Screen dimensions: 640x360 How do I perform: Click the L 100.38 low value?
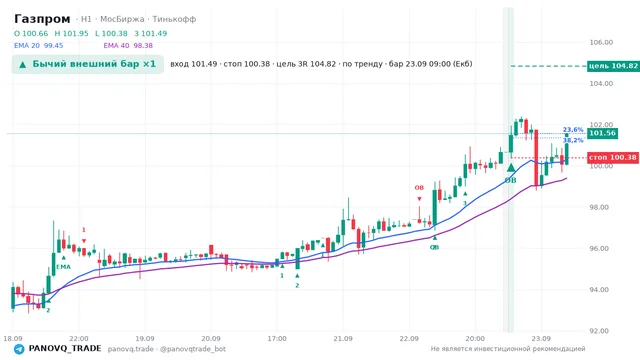coord(111,33)
